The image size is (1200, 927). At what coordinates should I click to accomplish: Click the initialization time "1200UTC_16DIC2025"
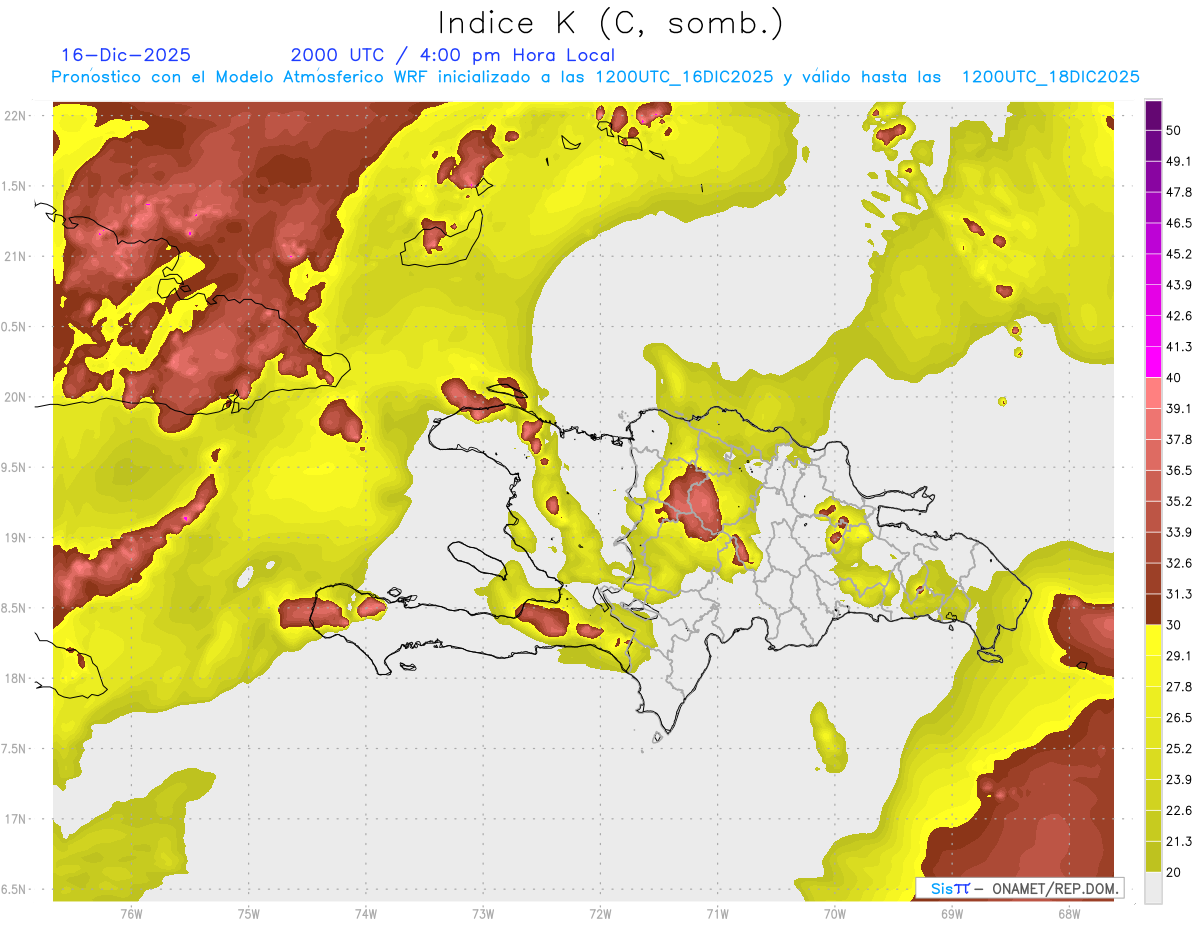tap(684, 76)
